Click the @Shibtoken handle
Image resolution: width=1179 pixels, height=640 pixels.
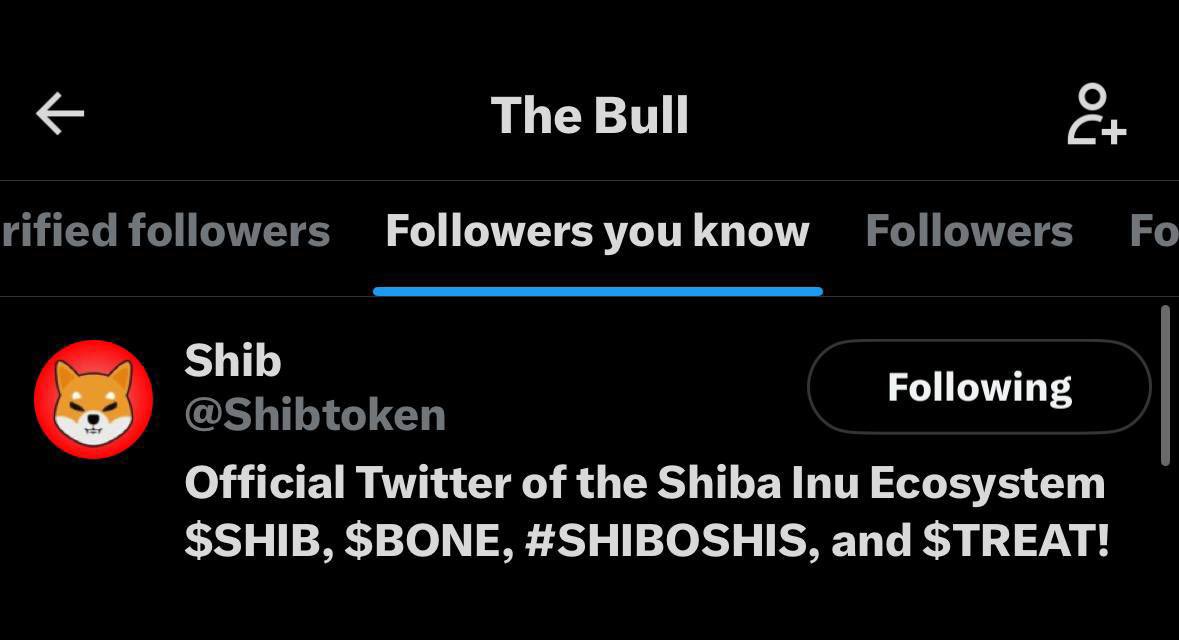[x=315, y=414]
